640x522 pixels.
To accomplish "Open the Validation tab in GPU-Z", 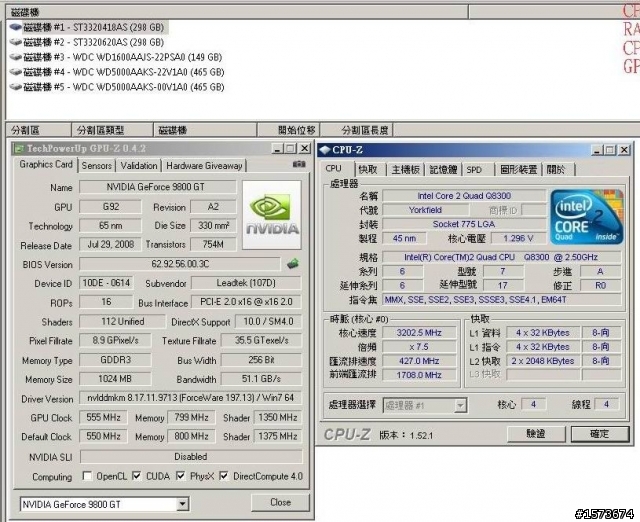I will point(139,166).
